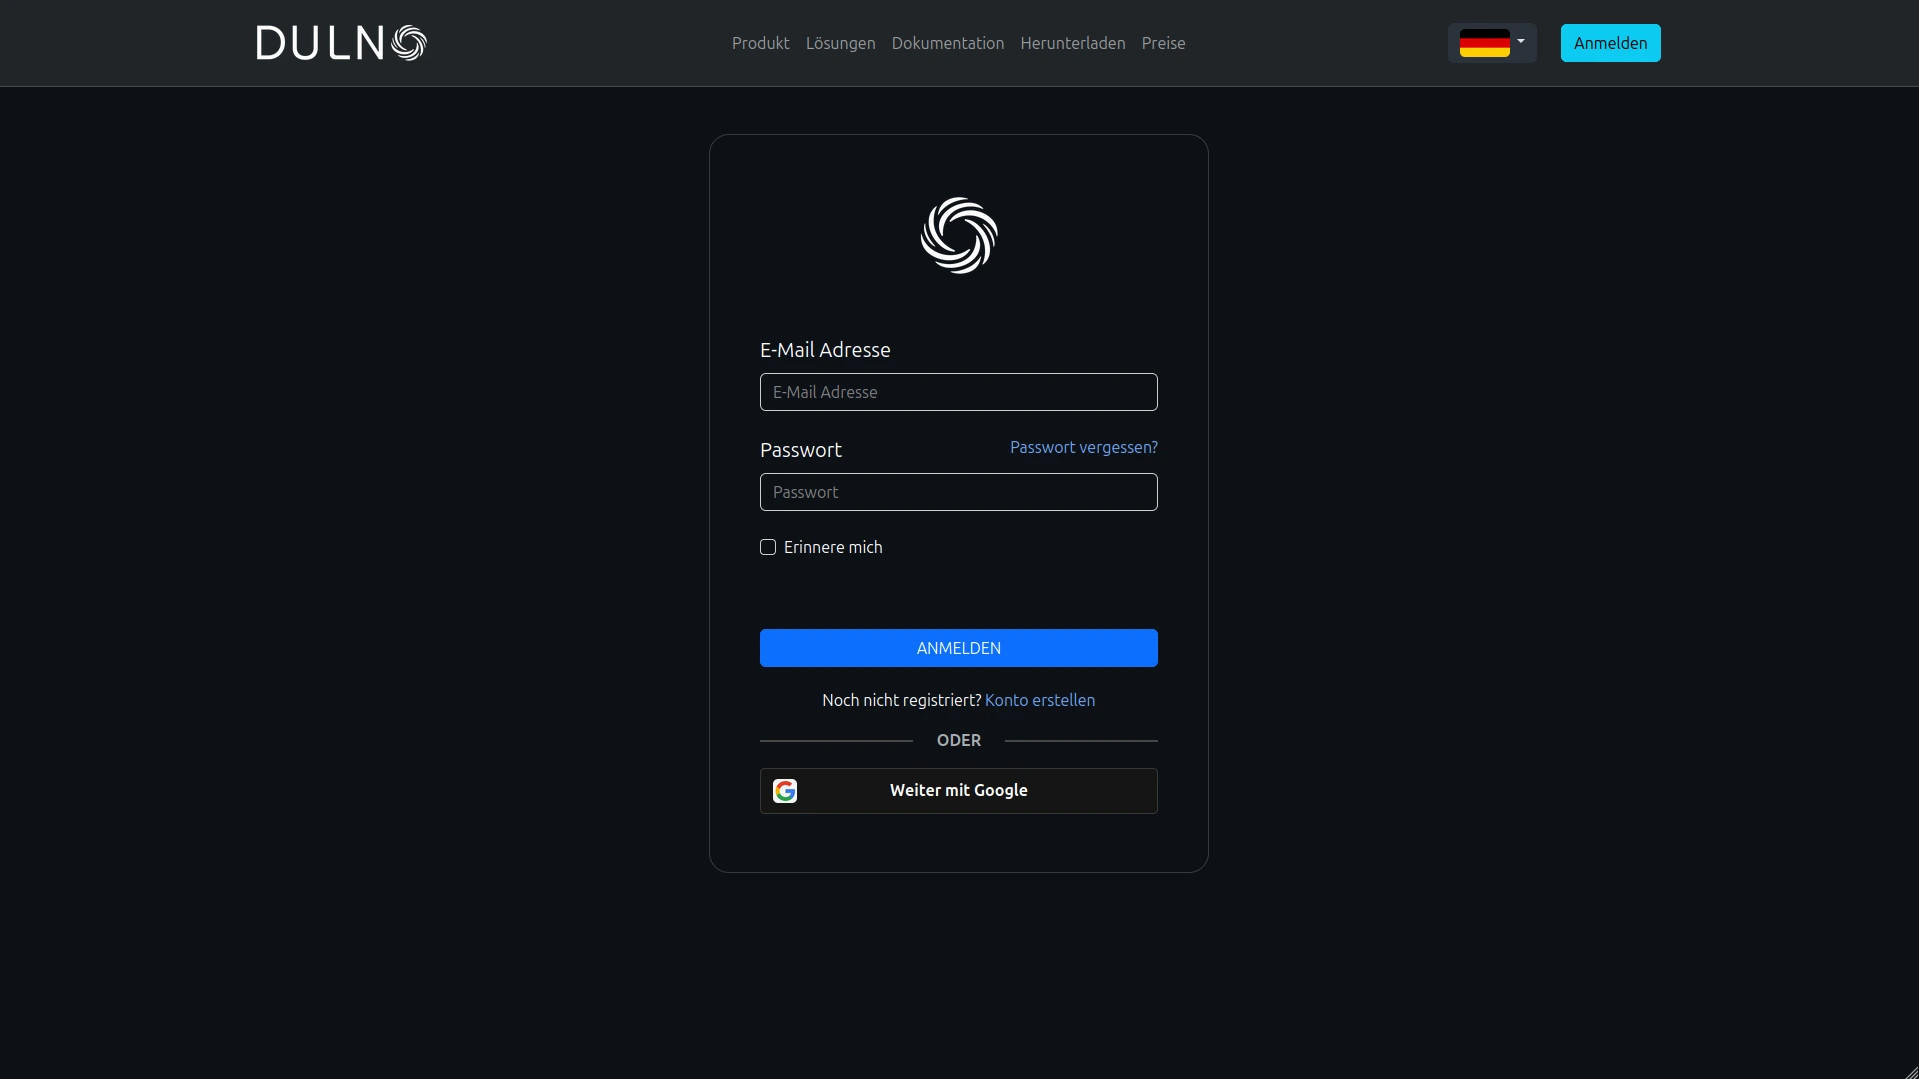The width and height of the screenshot is (1919, 1079).
Task: Submit the form with the blue ANMELDEN button
Action: click(958, 648)
